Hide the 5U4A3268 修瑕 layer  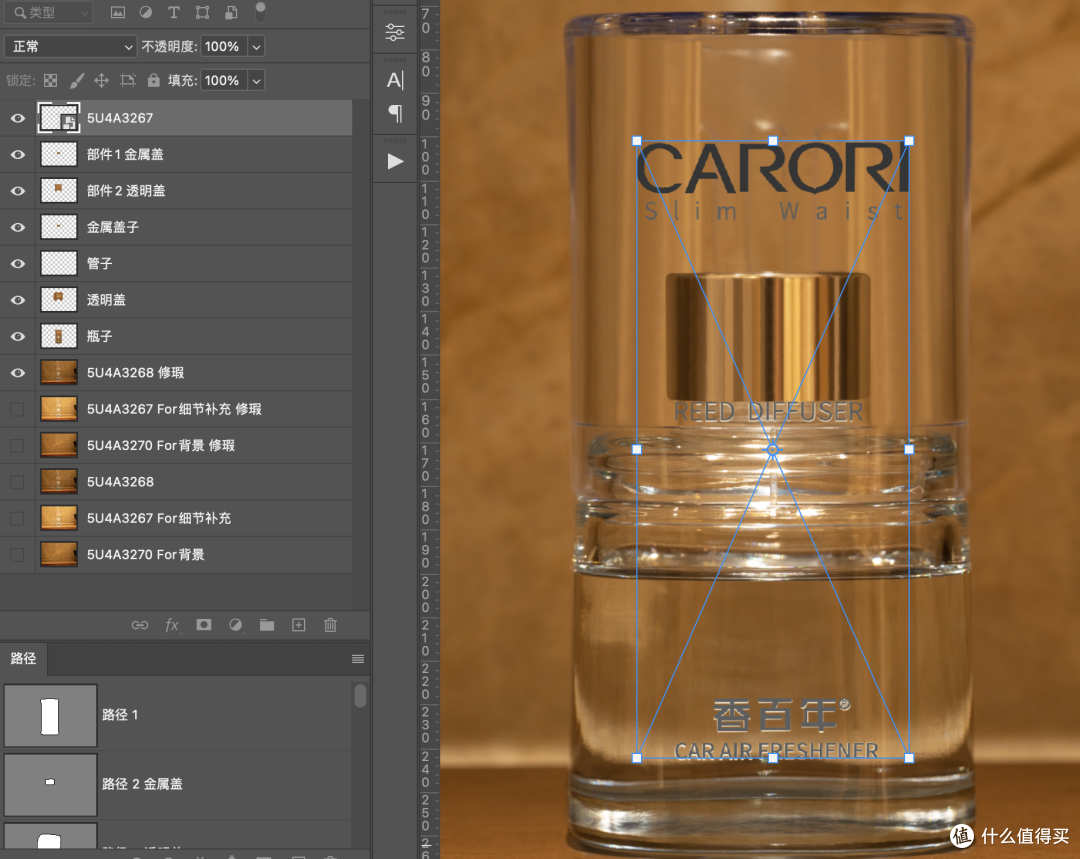pos(18,373)
